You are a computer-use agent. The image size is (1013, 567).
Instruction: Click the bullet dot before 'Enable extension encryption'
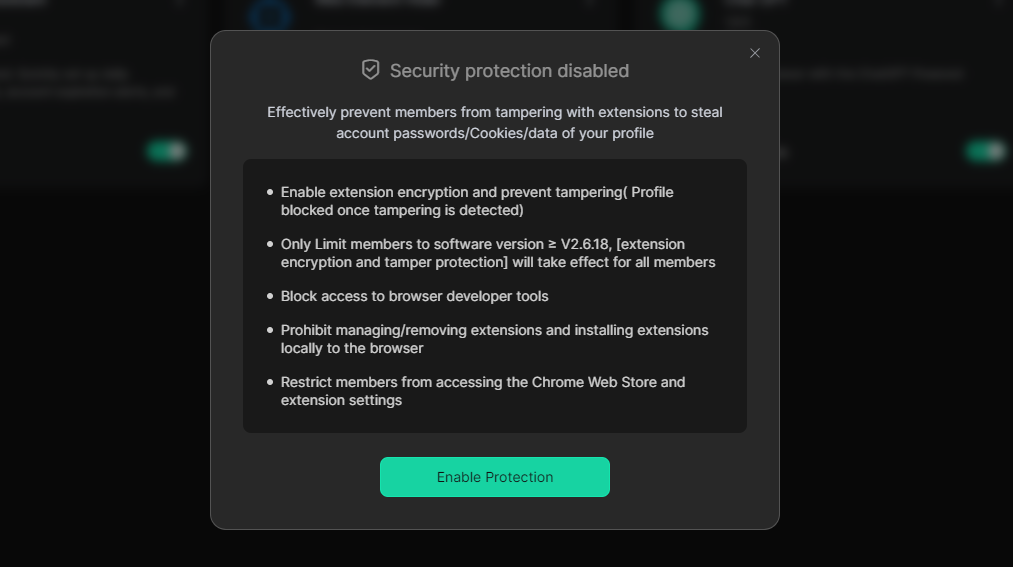point(270,192)
